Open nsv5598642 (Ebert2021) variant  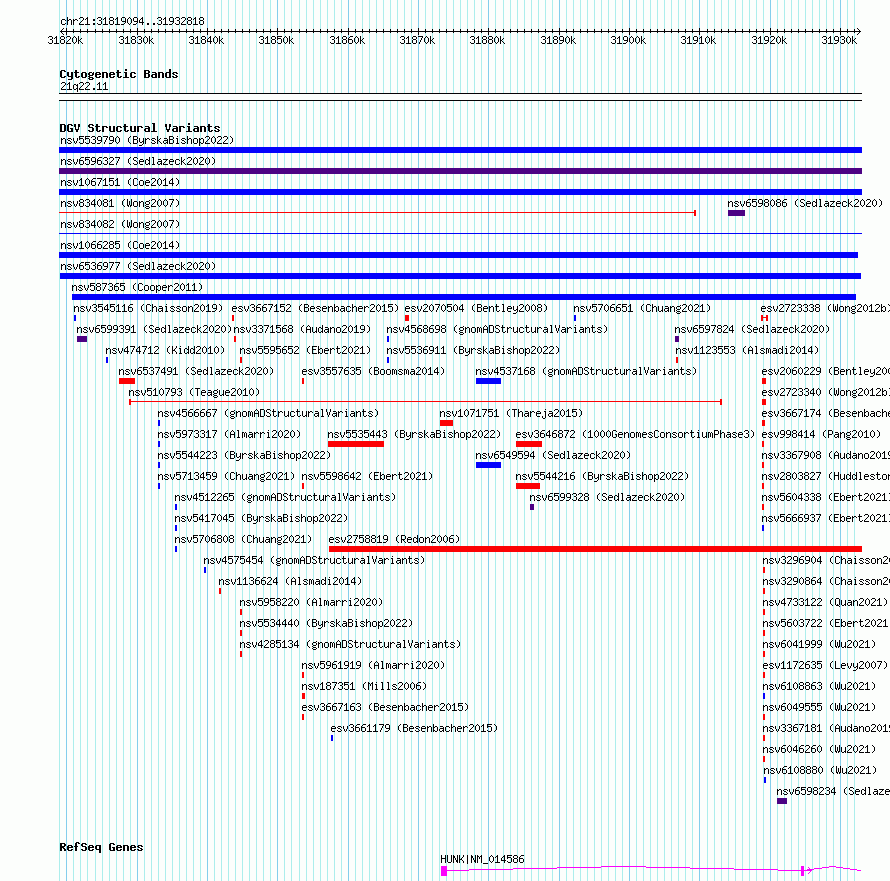click(367, 476)
